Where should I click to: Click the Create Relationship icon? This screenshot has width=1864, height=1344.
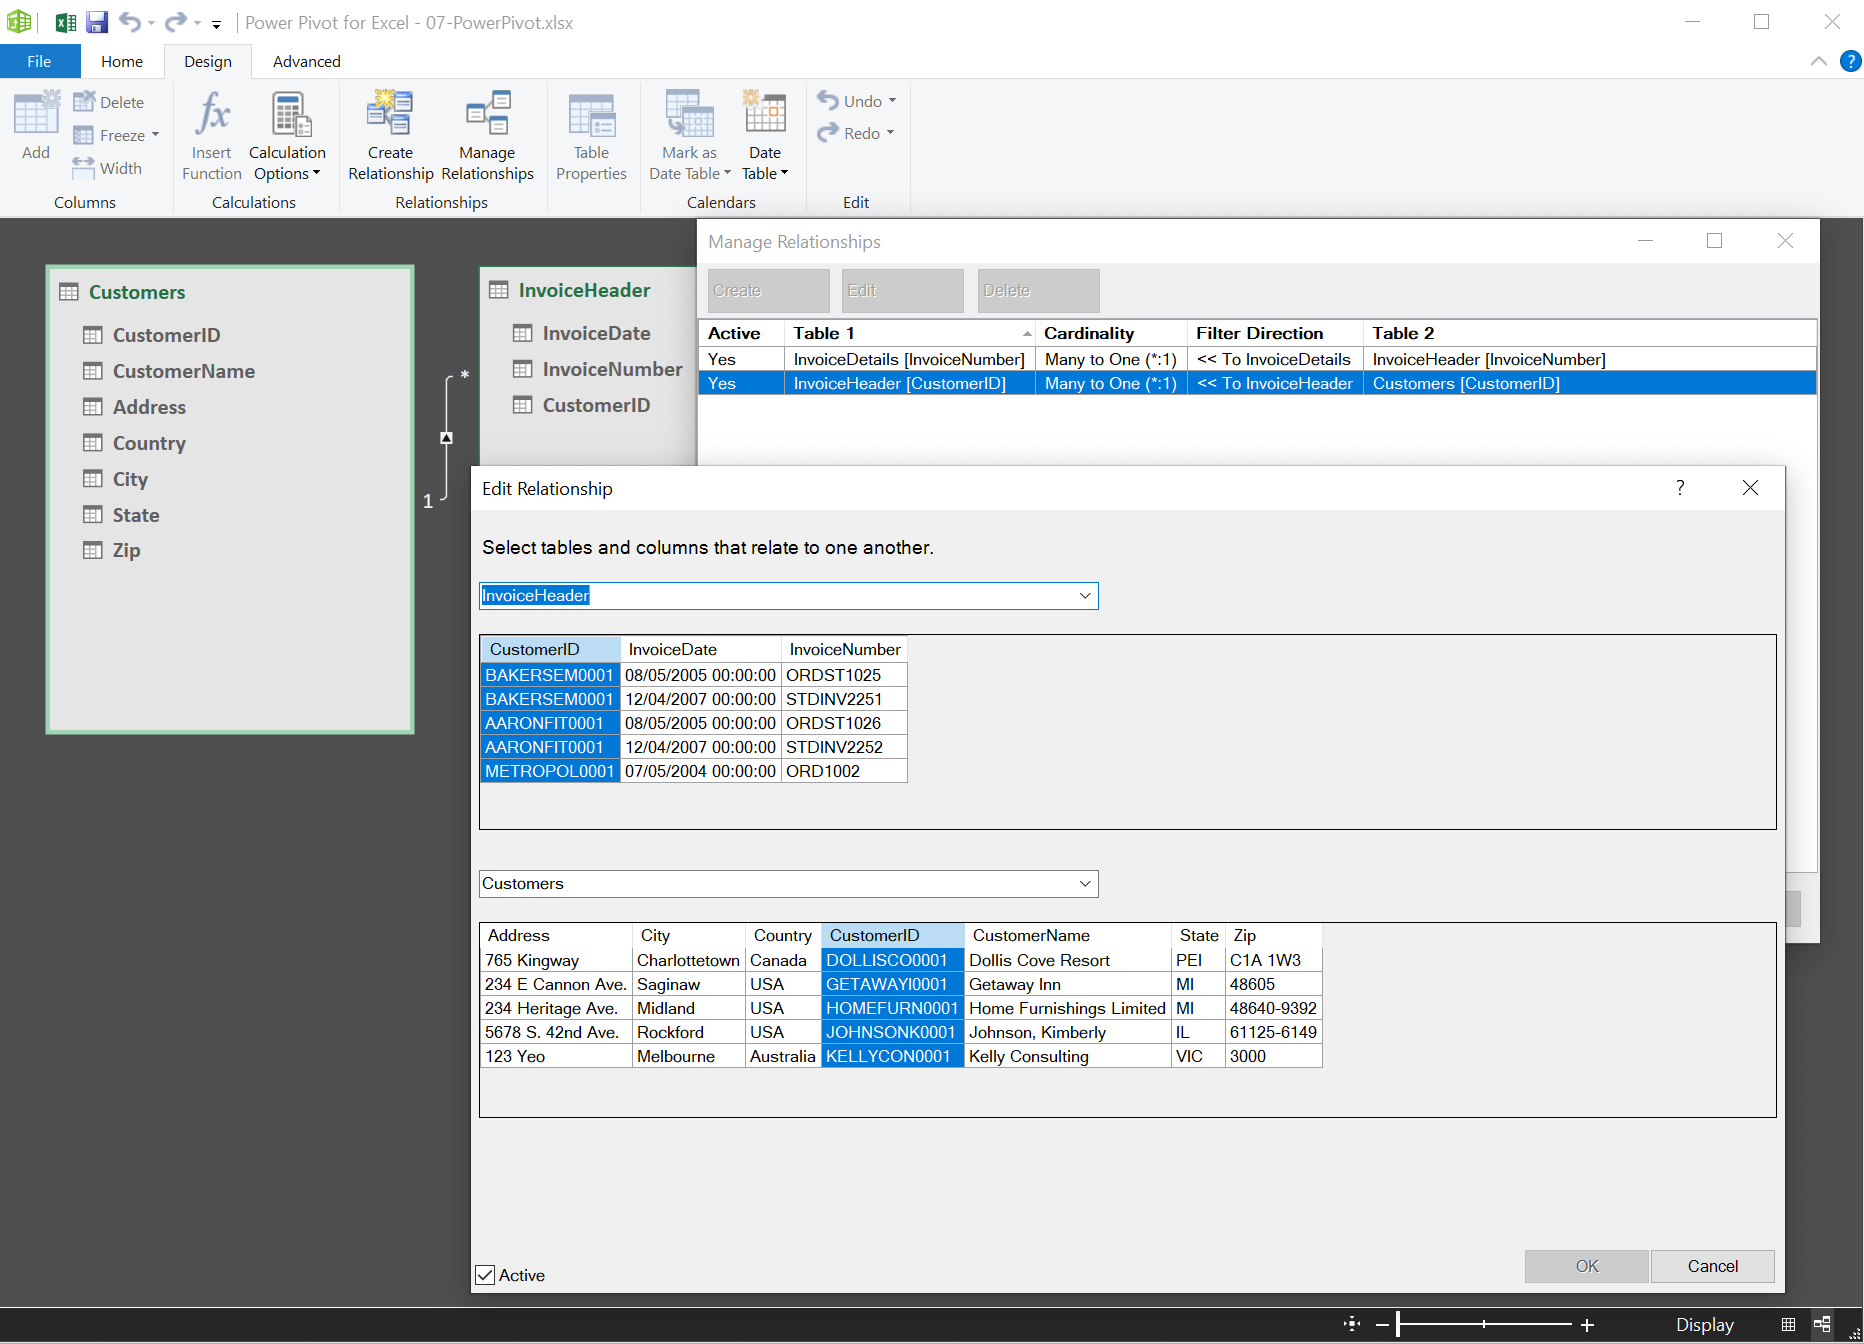pyautogui.click(x=390, y=113)
